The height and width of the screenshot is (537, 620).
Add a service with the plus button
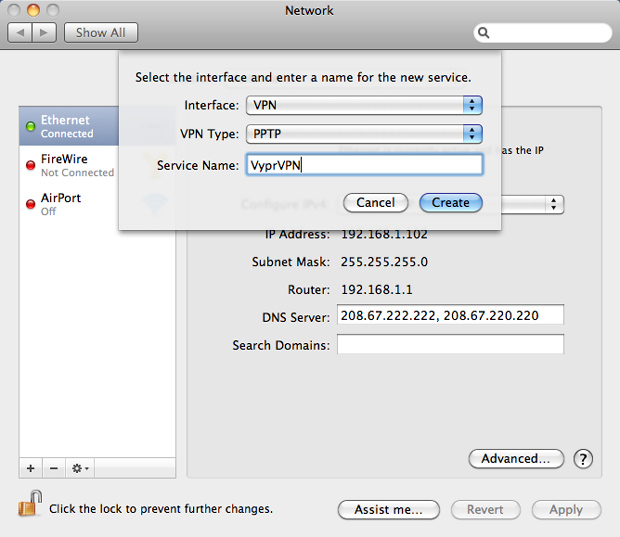click(31, 469)
